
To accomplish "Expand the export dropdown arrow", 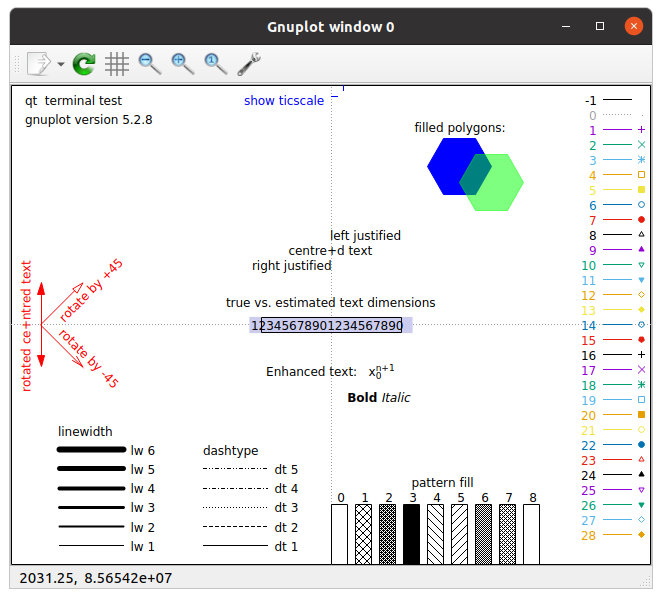I will [x=61, y=65].
